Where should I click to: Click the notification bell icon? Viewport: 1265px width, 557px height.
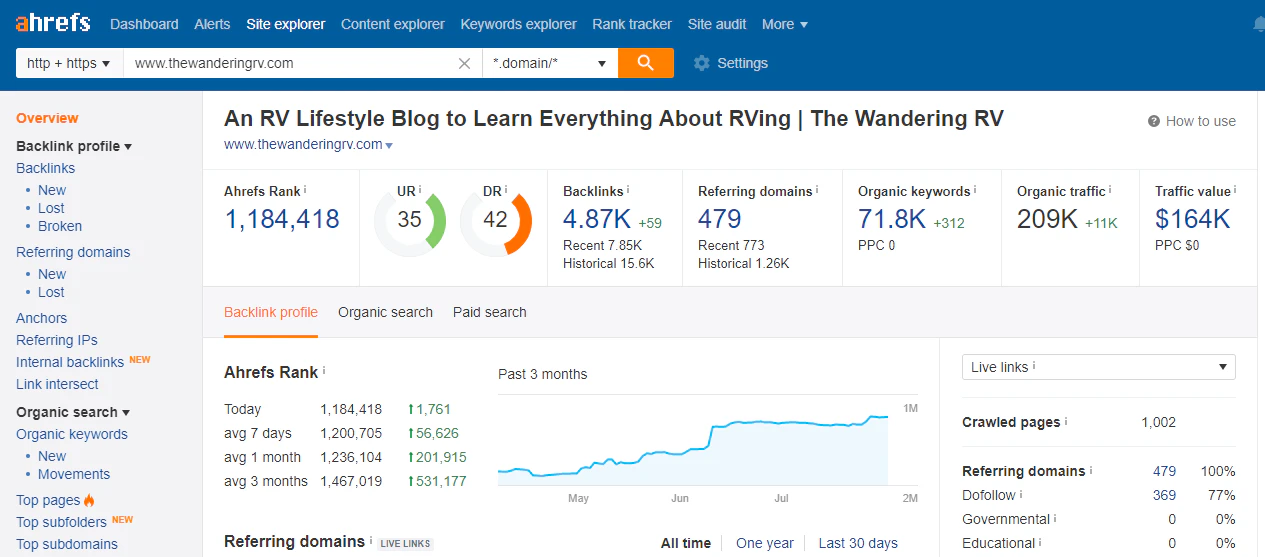coord(1258,24)
